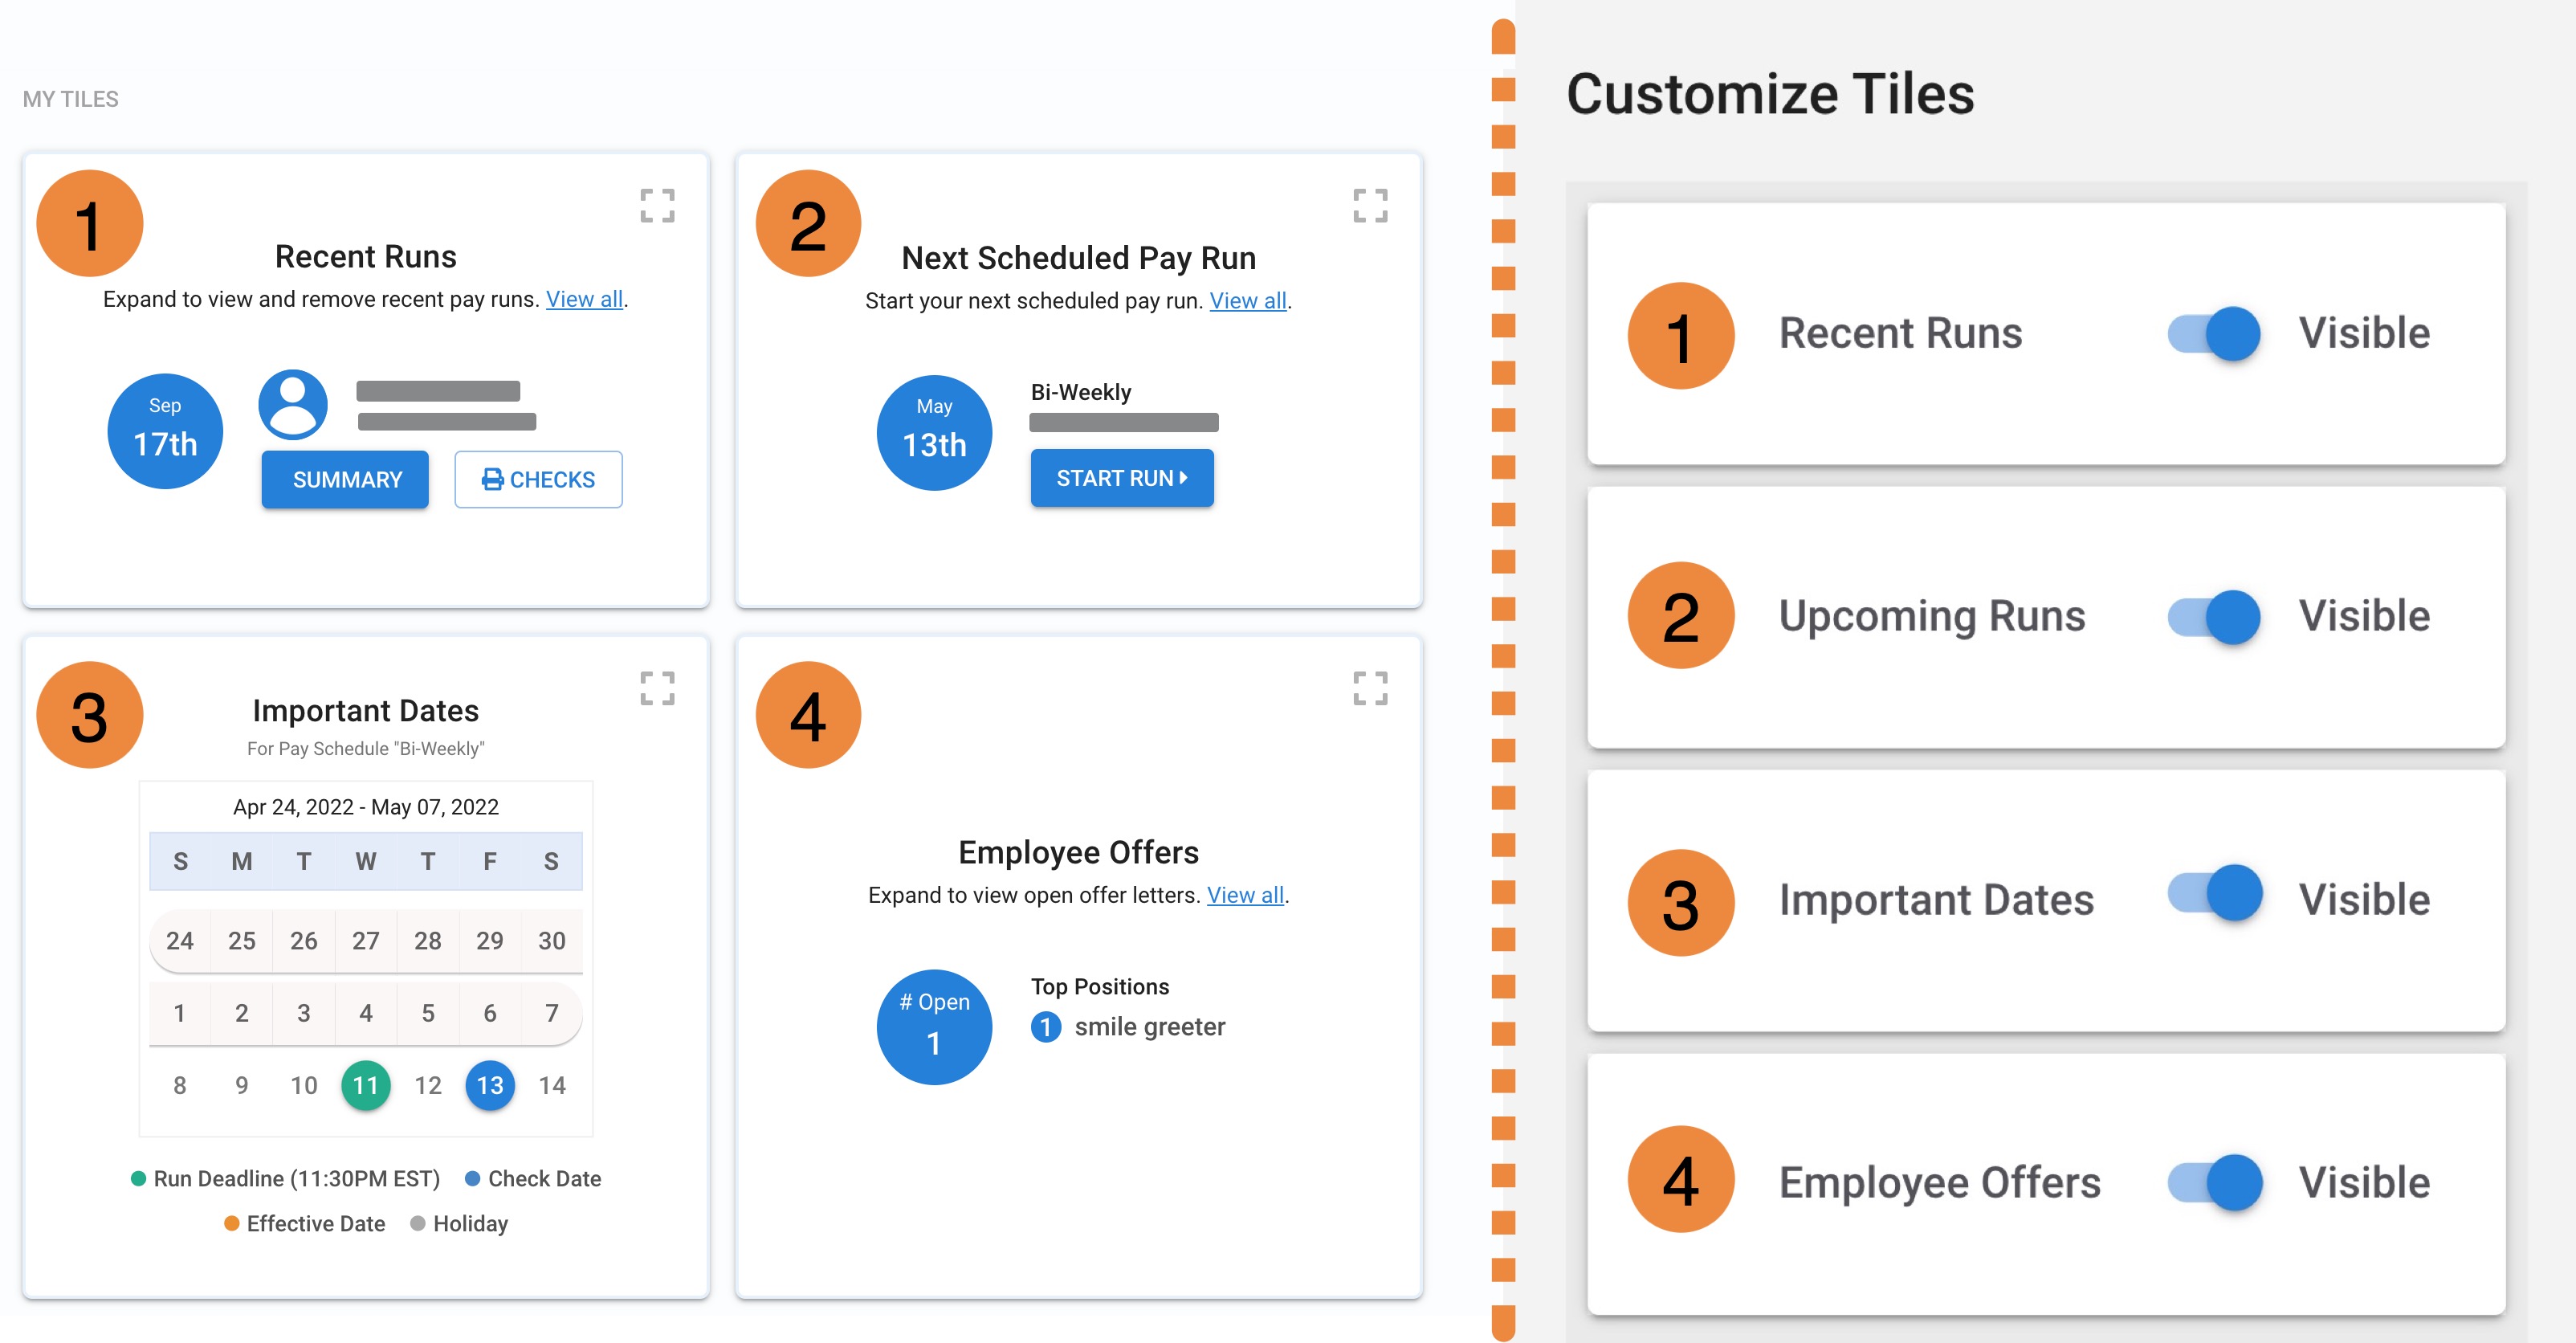Toggle Recent Runs tile visibility
Image resolution: width=2576 pixels, height=1343 pixels.
click(2214, 334)
